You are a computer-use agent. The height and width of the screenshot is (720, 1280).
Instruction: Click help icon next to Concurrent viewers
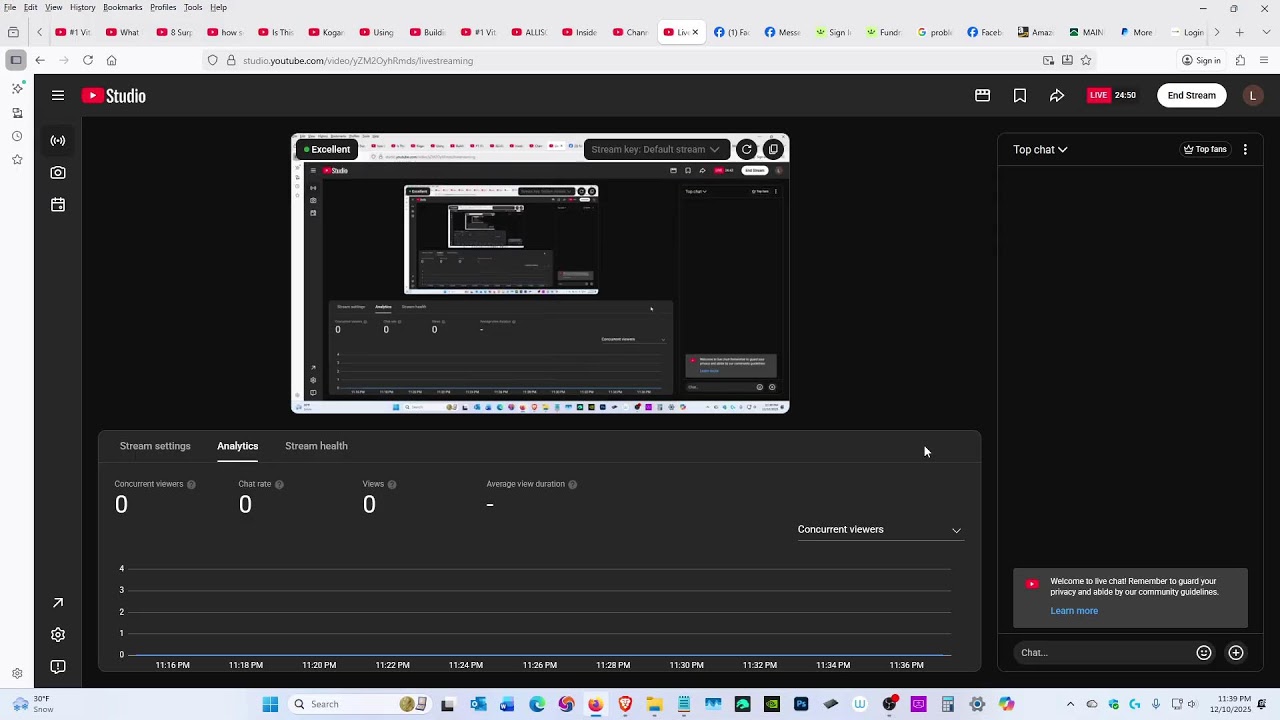pyautogui.click(x=191, y=485)
